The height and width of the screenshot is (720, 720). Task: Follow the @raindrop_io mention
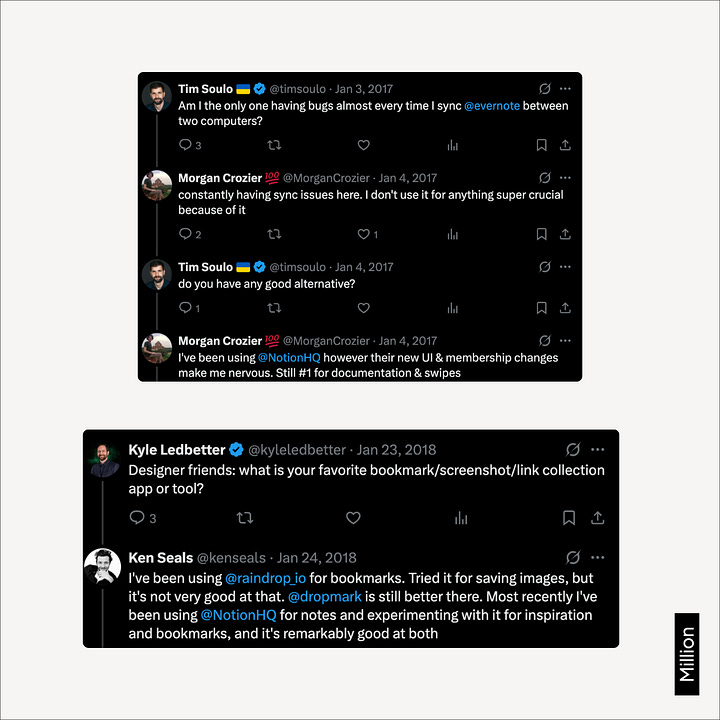tap(265, 578)
